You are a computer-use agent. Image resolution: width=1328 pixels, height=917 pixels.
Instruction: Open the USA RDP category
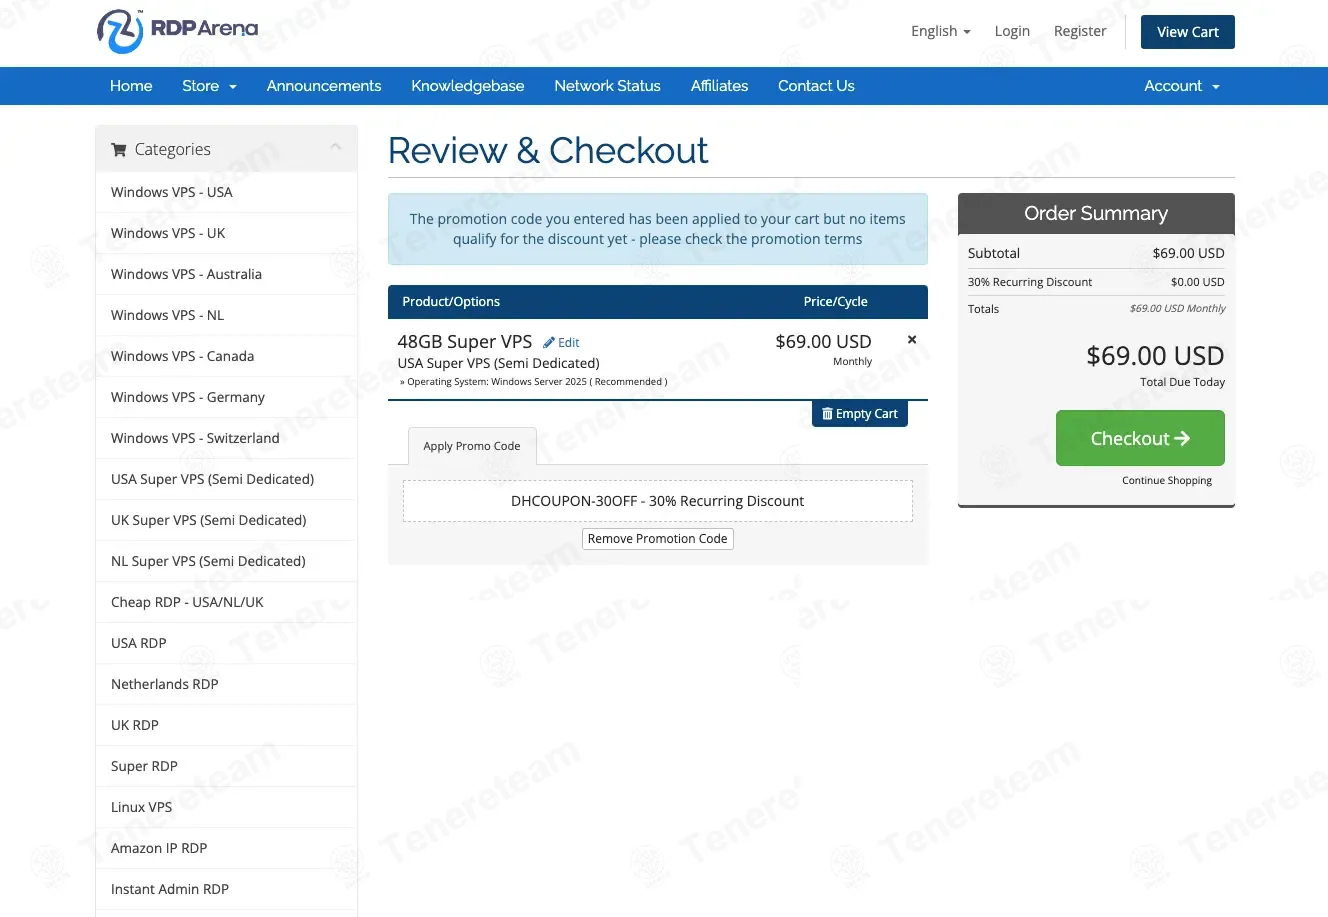[x=226, y=643]
